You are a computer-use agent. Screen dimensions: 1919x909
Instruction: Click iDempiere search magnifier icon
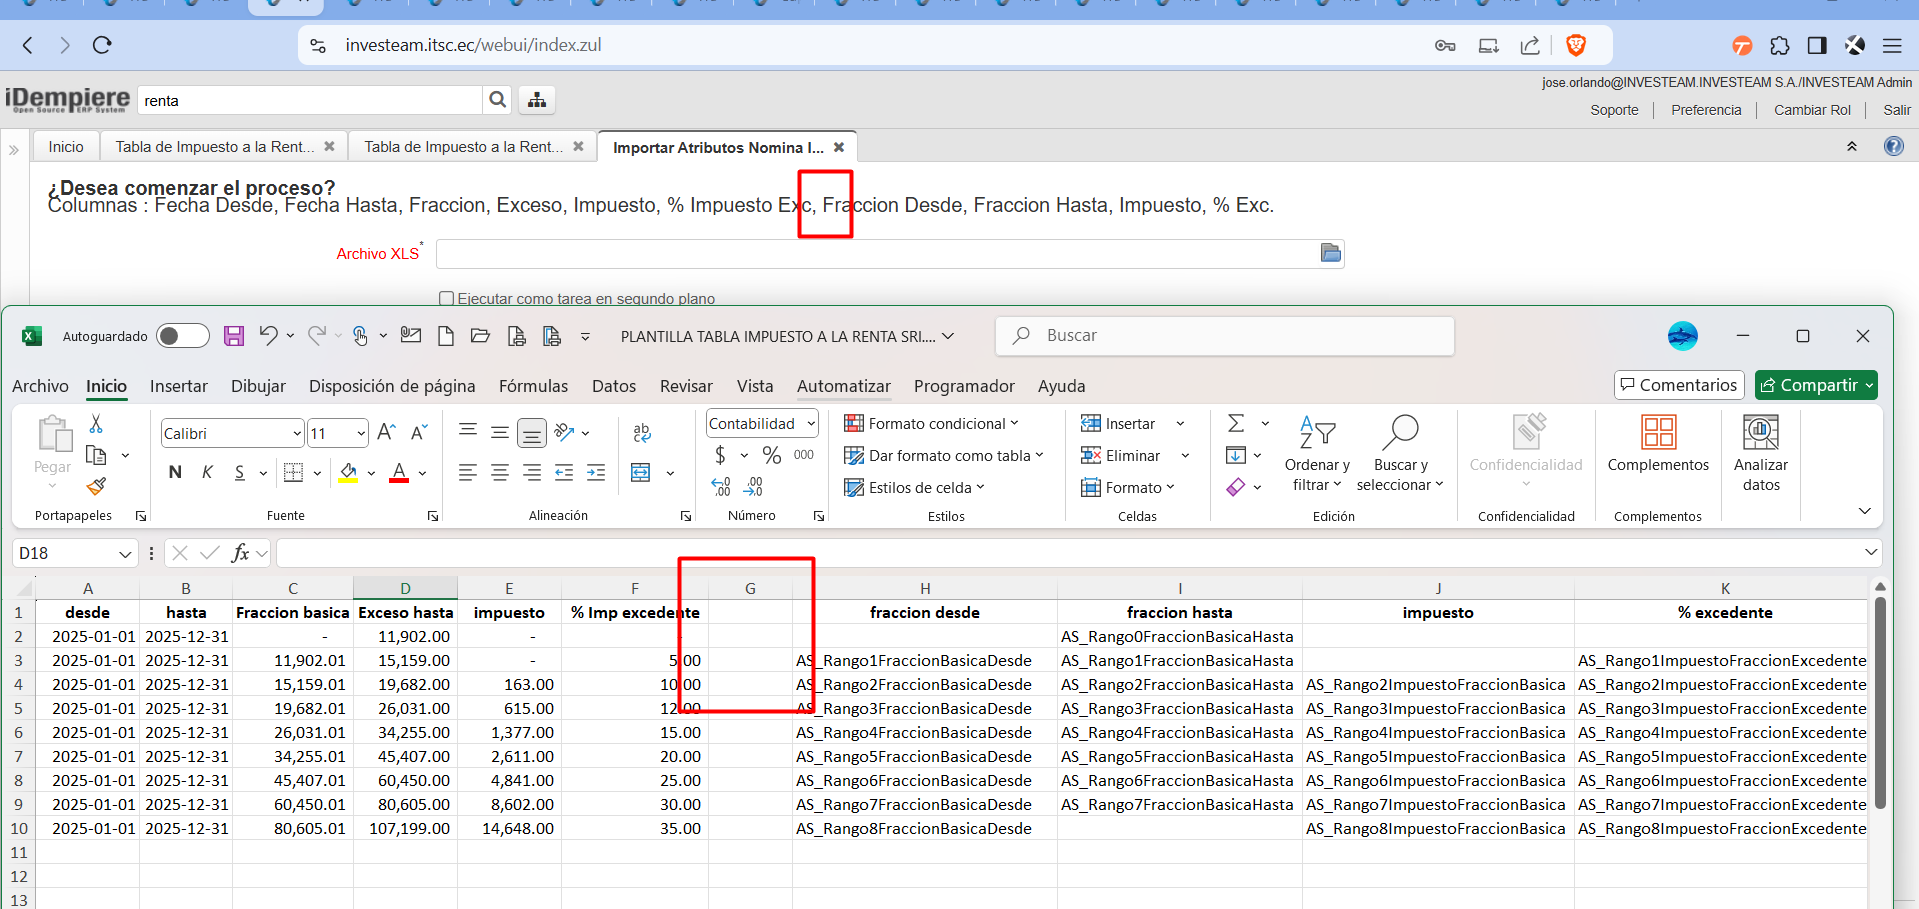pos(497,100)
